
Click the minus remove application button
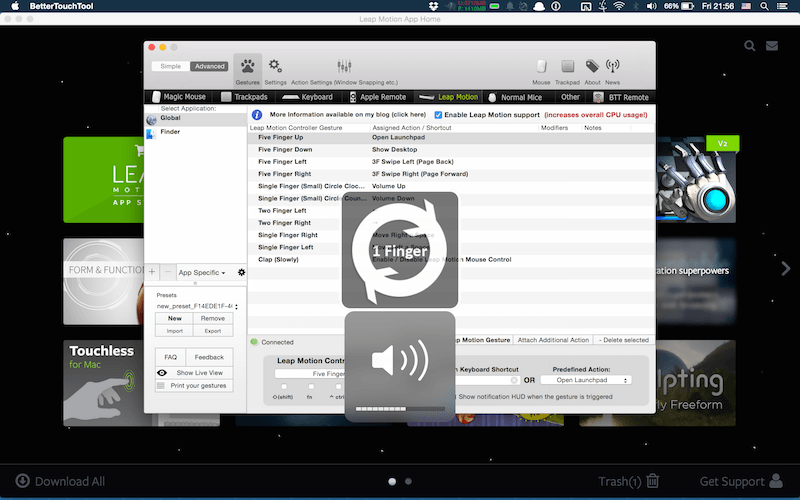click(168, 272)
